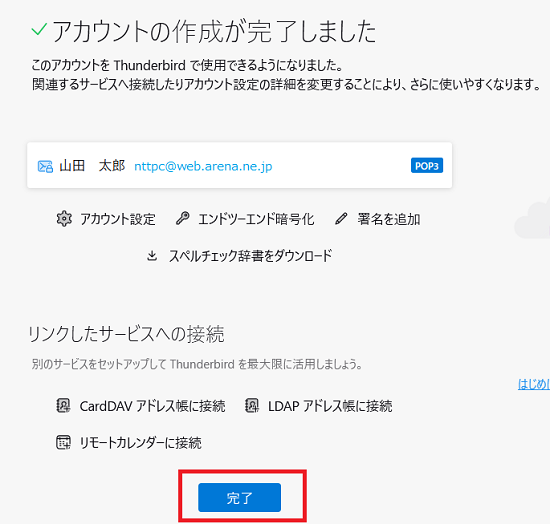The width and height of the screenshot is (550, 527).
Task: Click スペルチェック辞書をダウンロード text
Action: 250,256
